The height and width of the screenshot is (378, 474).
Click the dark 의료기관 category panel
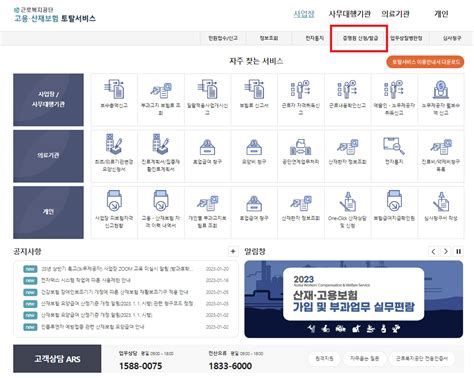48,156
